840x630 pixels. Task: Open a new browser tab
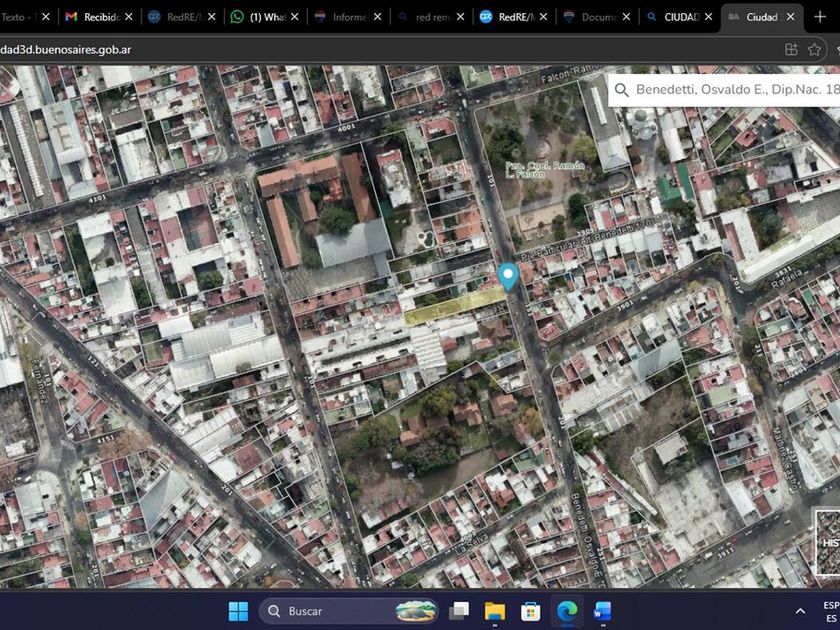pos(820,17)
